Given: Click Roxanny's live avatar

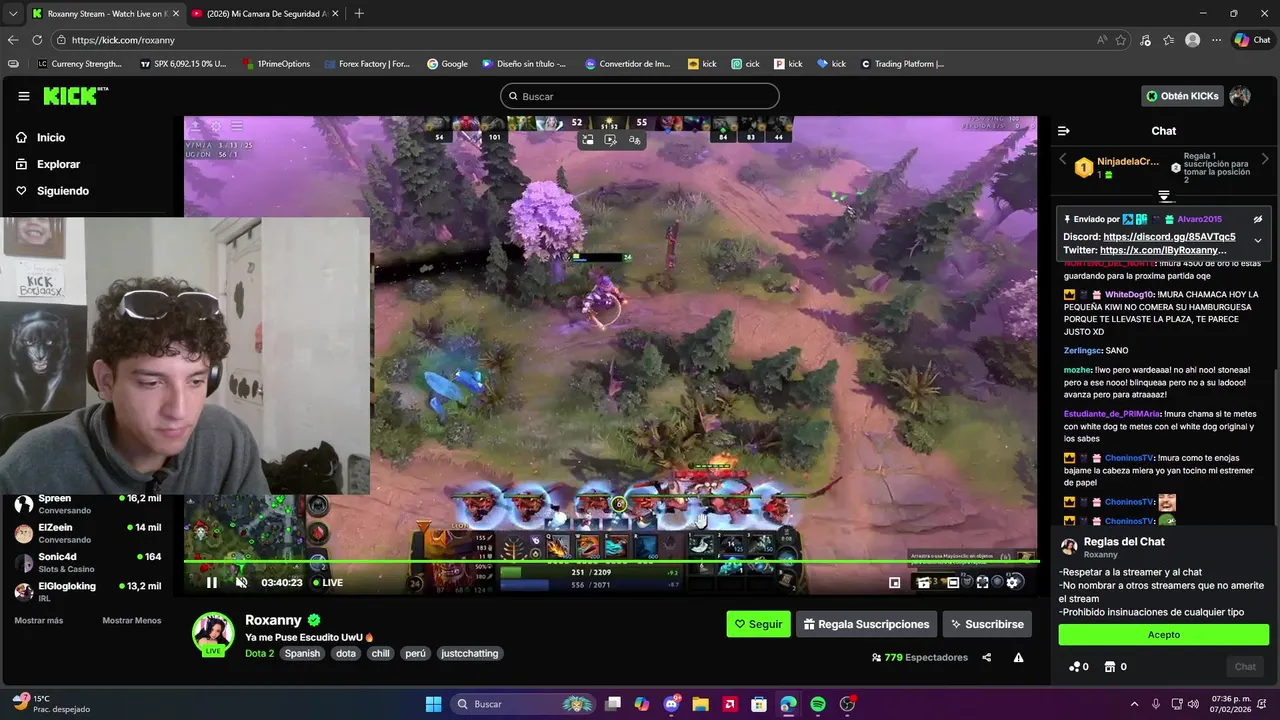Looking at the screenshot, I should 213,633.
